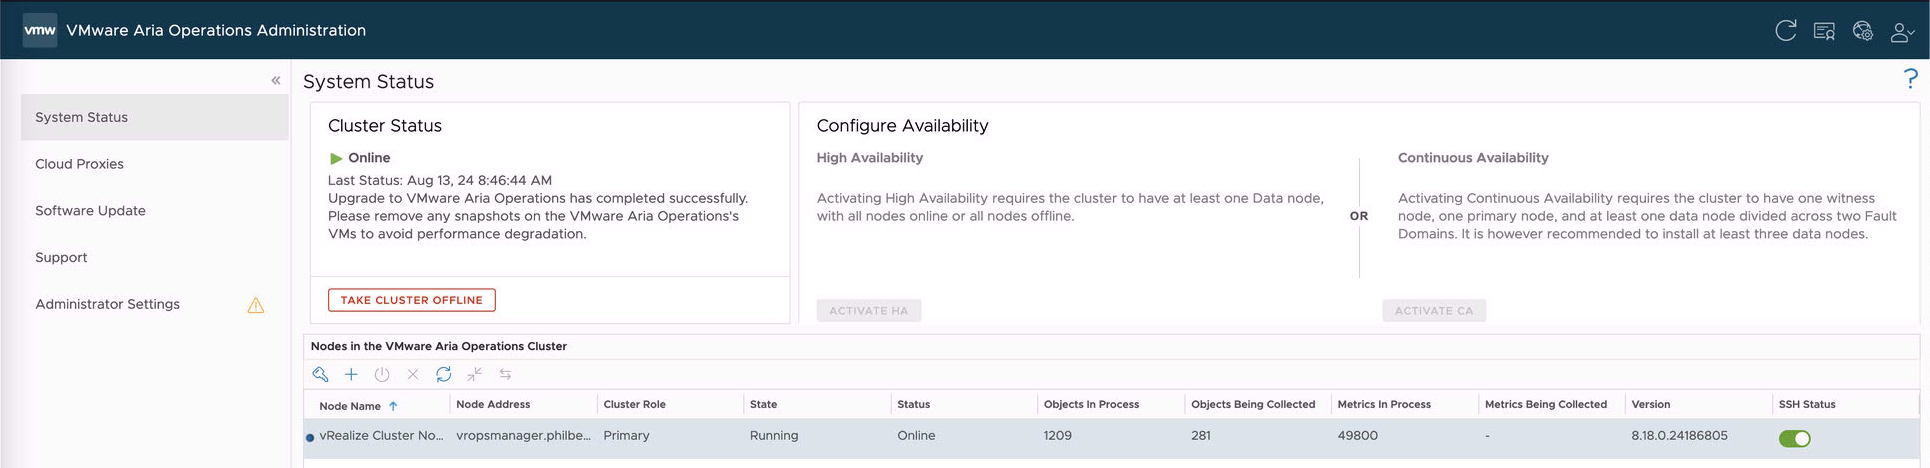Select the vRealize Cluster Node row

(1111, 438)
